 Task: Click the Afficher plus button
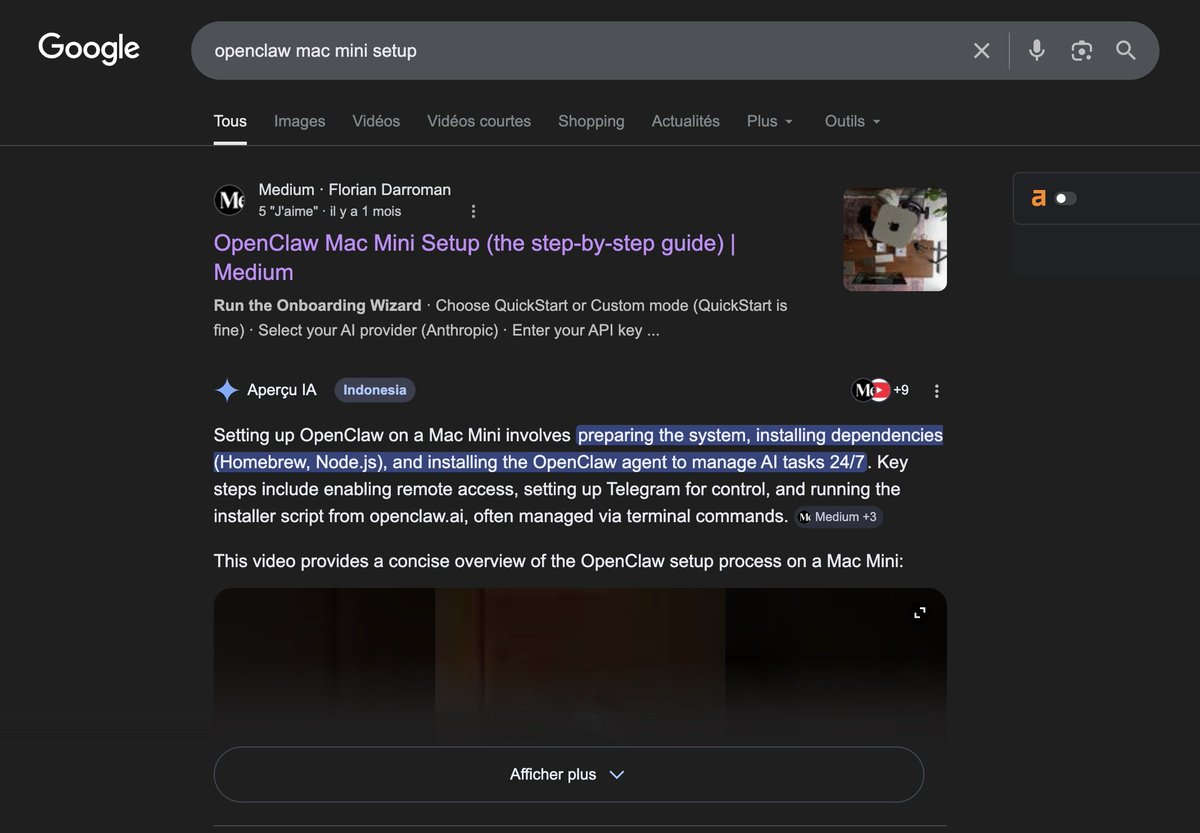click(x=568, y=774)
